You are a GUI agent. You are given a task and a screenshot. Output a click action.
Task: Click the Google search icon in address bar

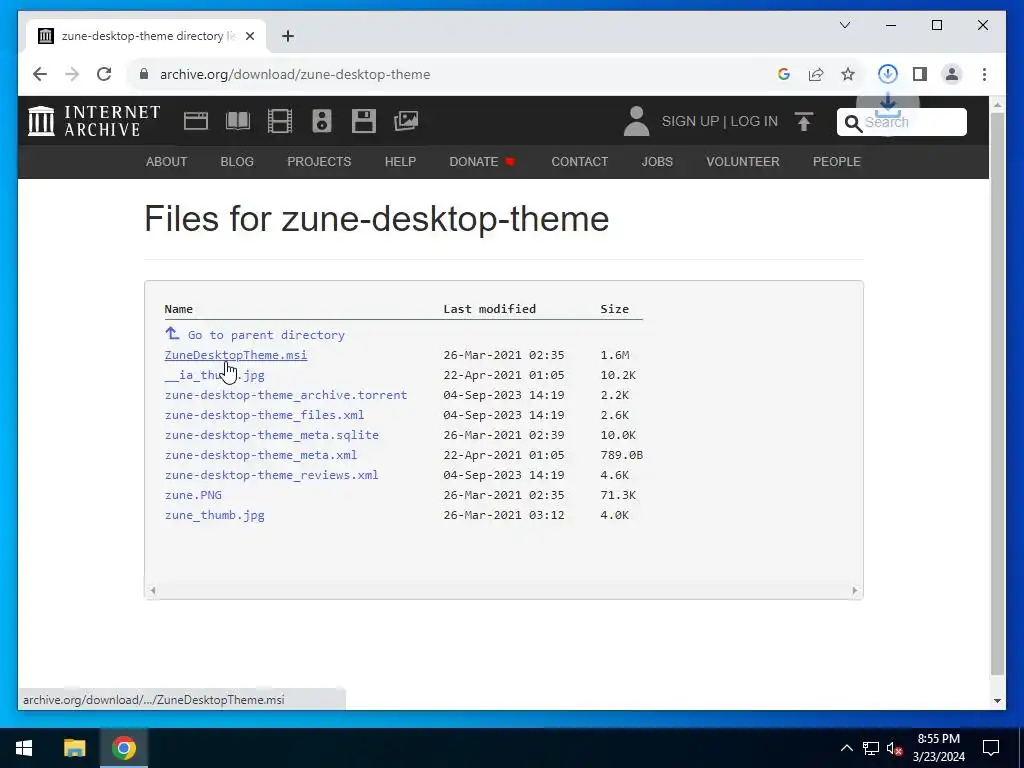784,74
